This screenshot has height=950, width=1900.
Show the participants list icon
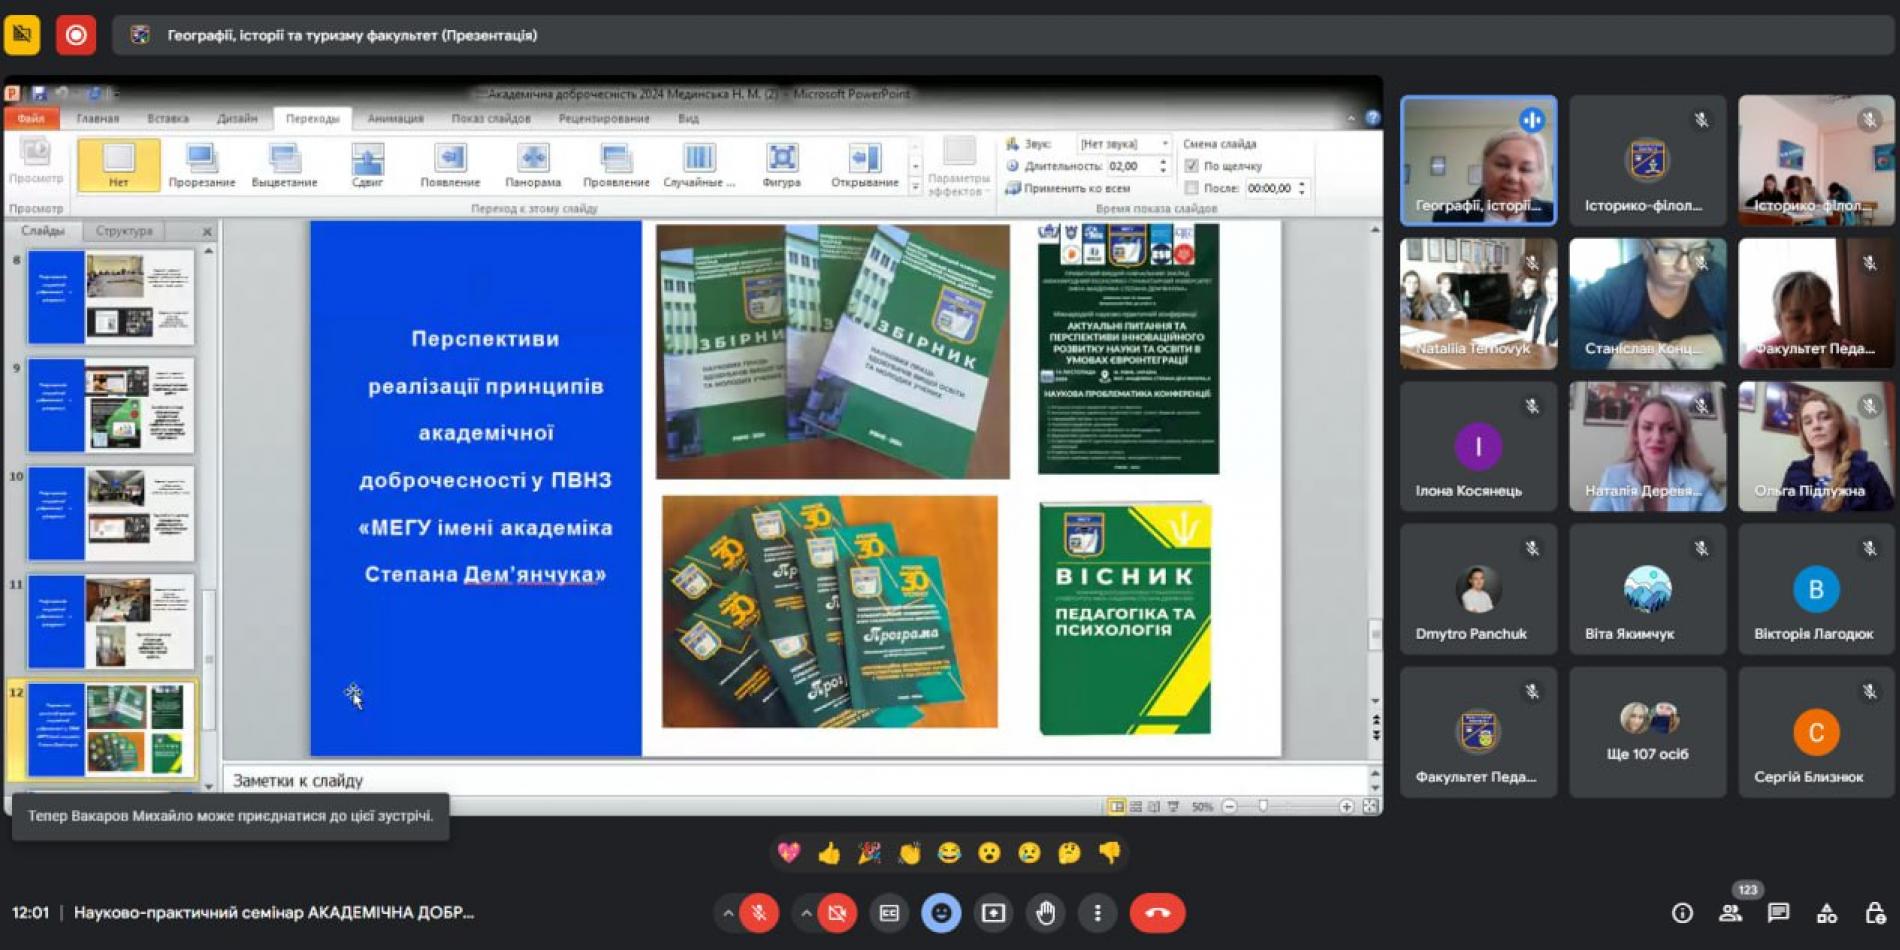pyautogui.click(x=1730, y=913)
